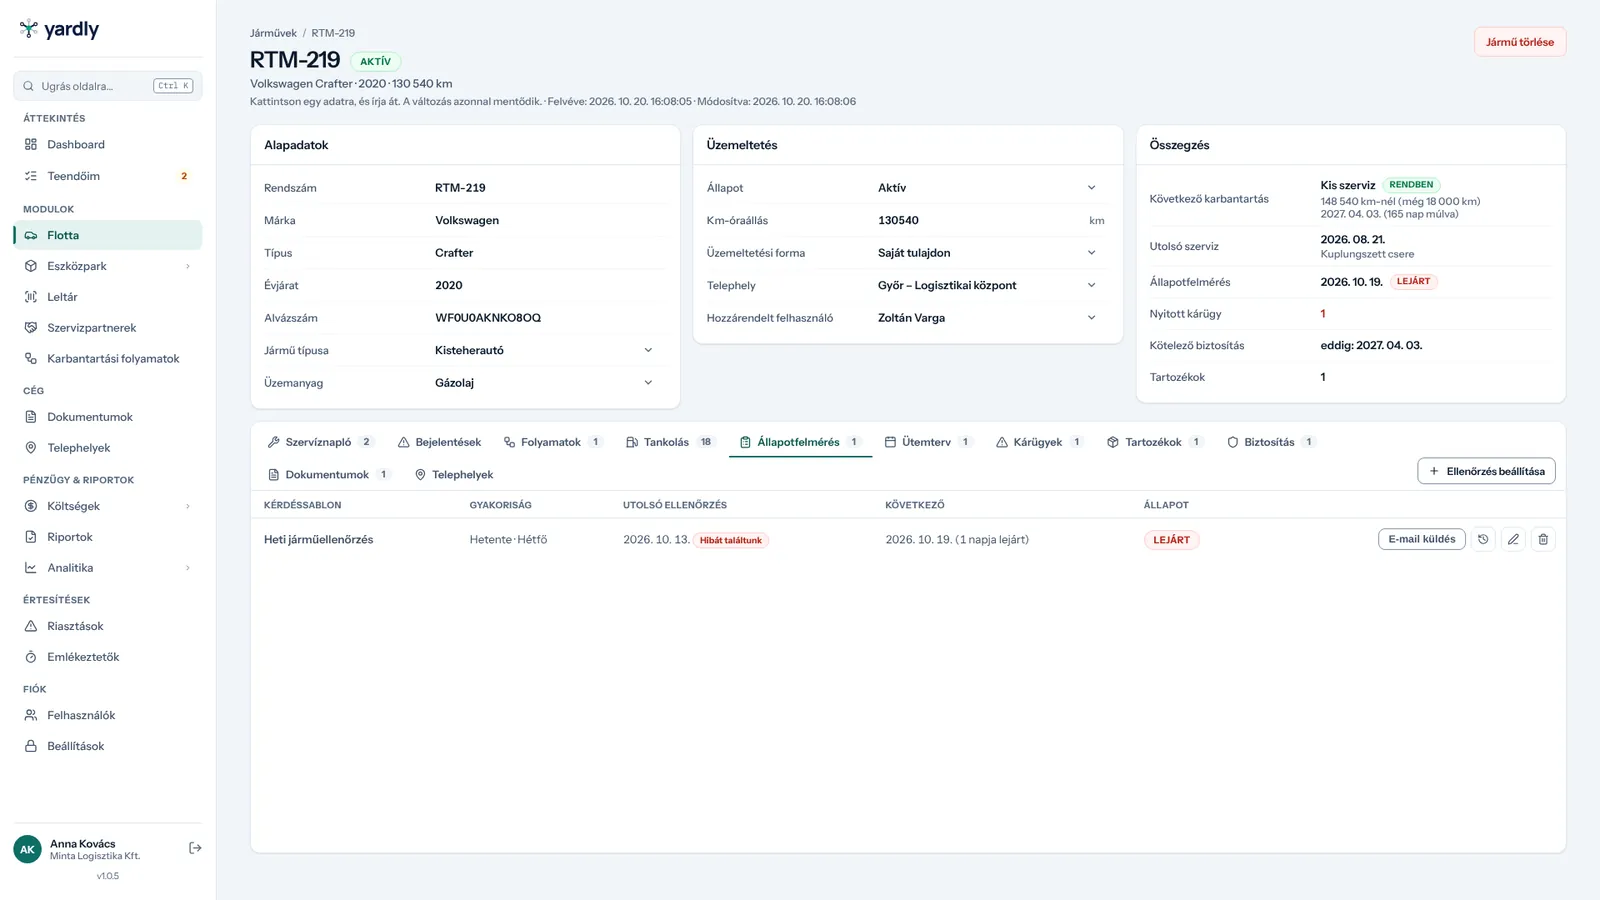Go to Teendőim in sidebar
Viewport: 1600px width, 900px height.
click(x=108, y=176)
